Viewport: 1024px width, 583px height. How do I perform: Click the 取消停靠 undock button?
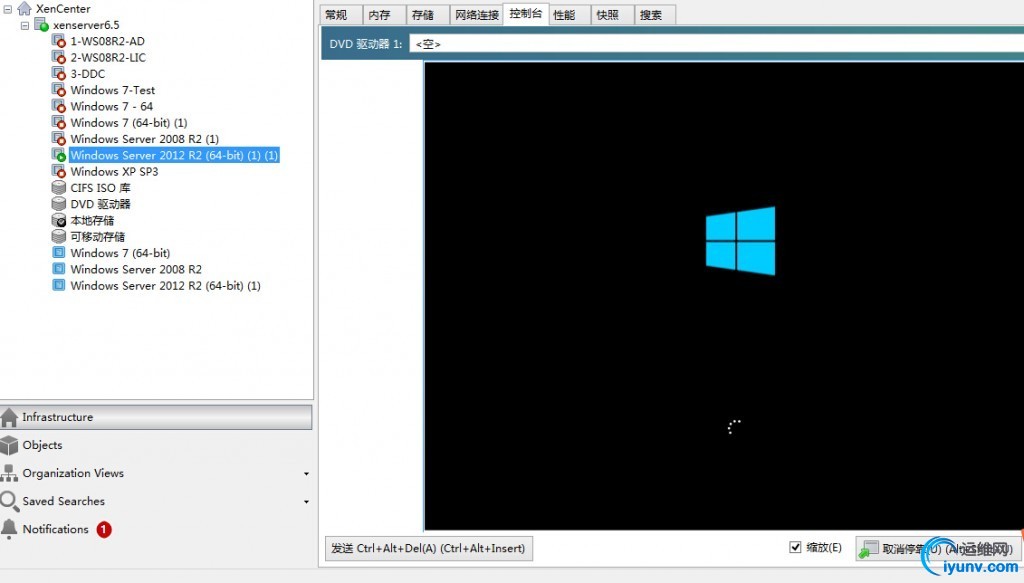pos(938,549)
